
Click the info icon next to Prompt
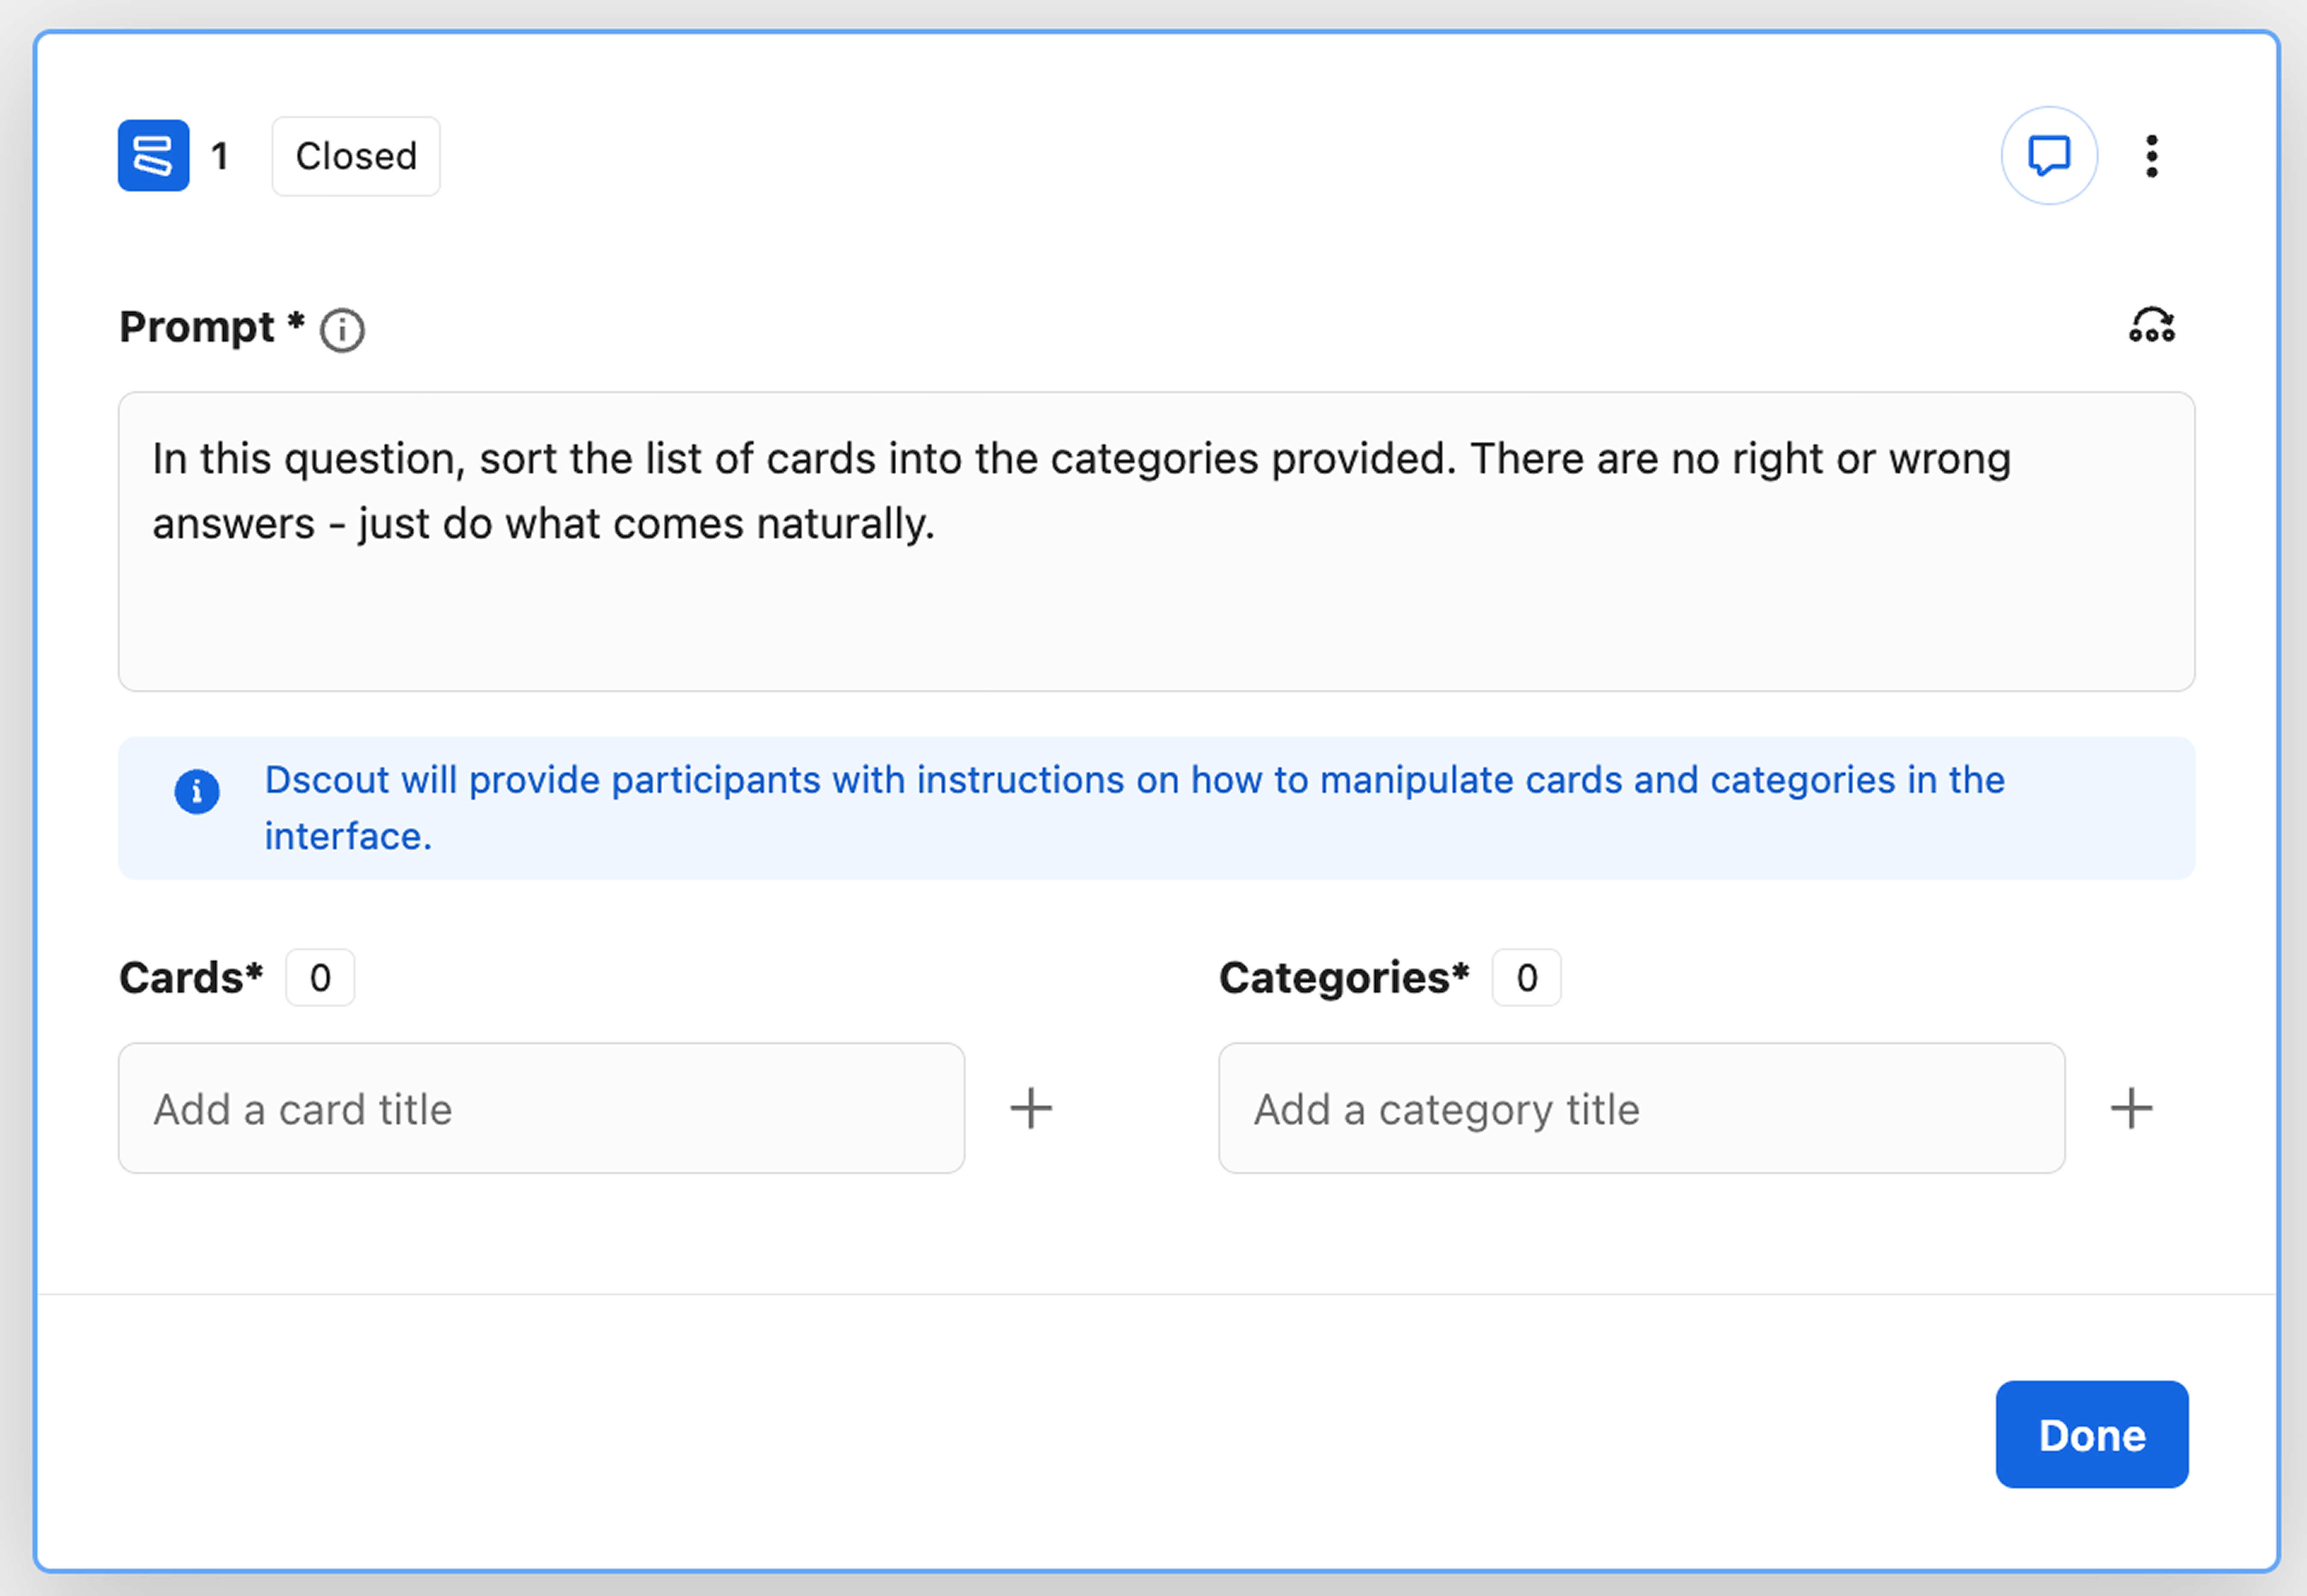pos(342,330)
